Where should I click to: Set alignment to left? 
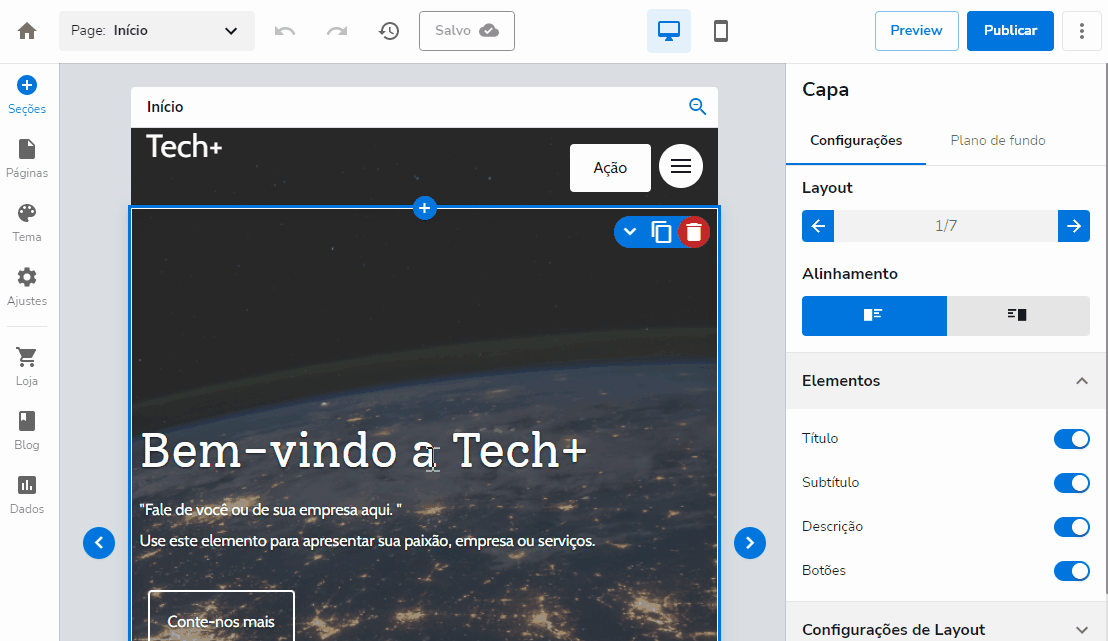(874, 315)
